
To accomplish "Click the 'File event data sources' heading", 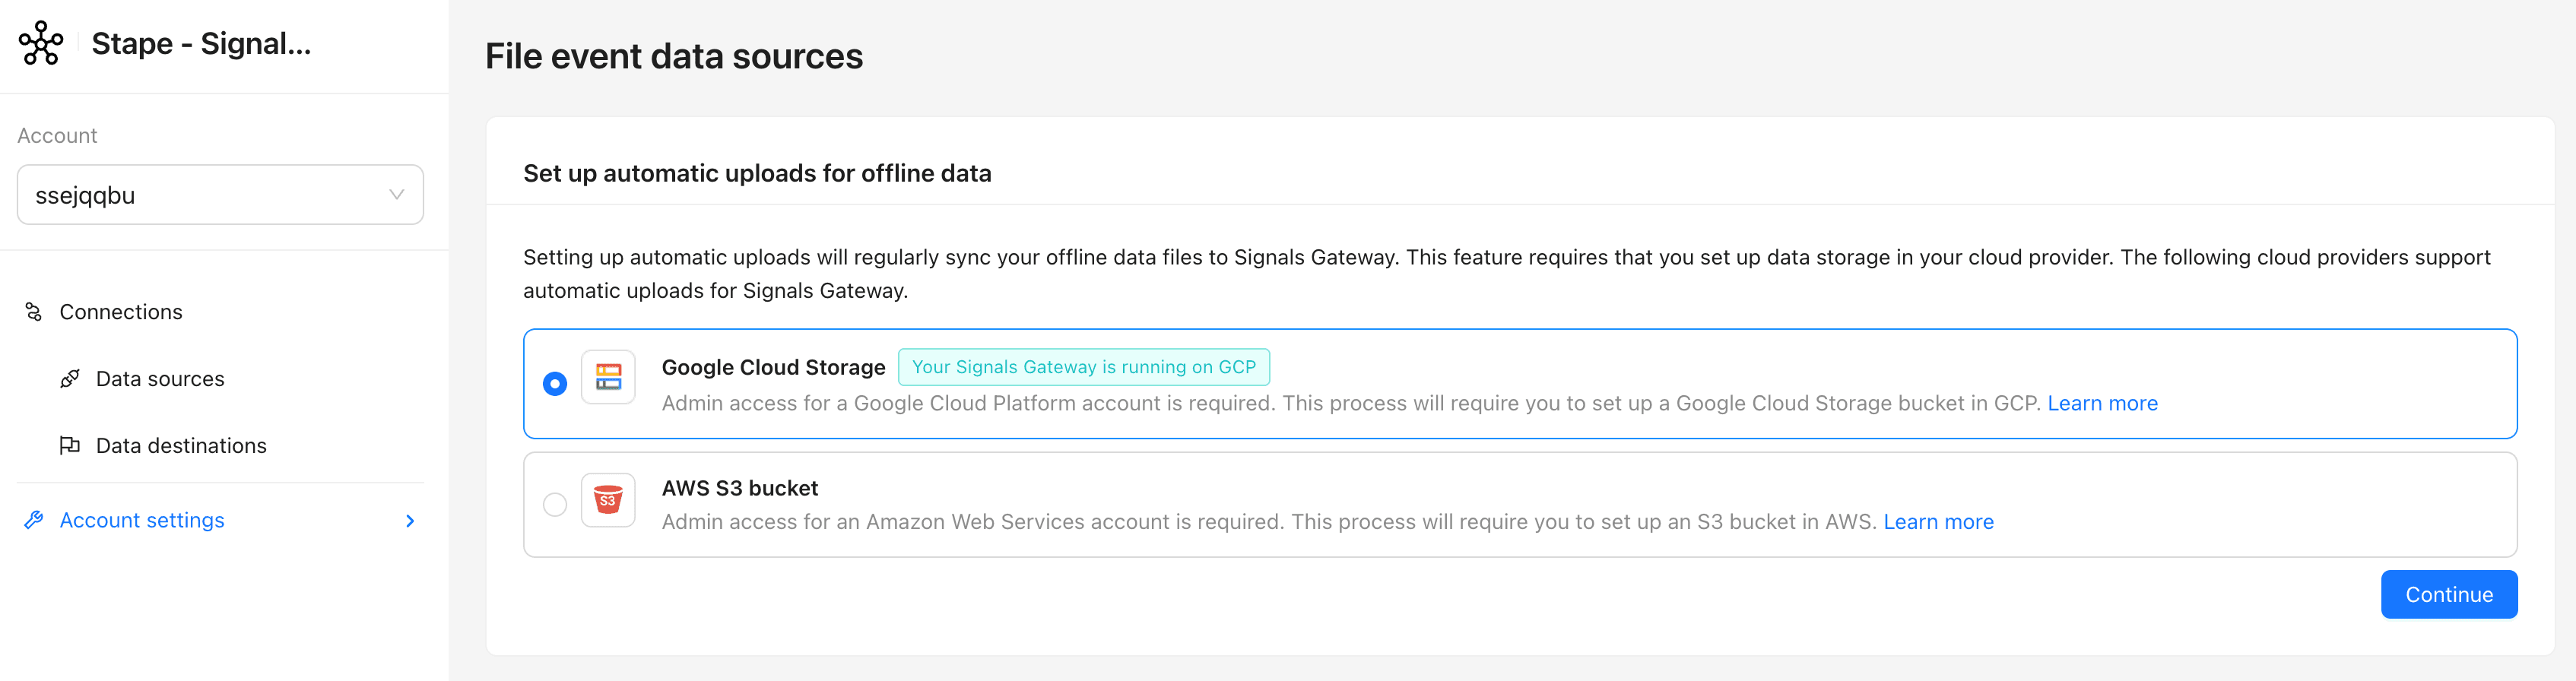I will coord(674,56).
